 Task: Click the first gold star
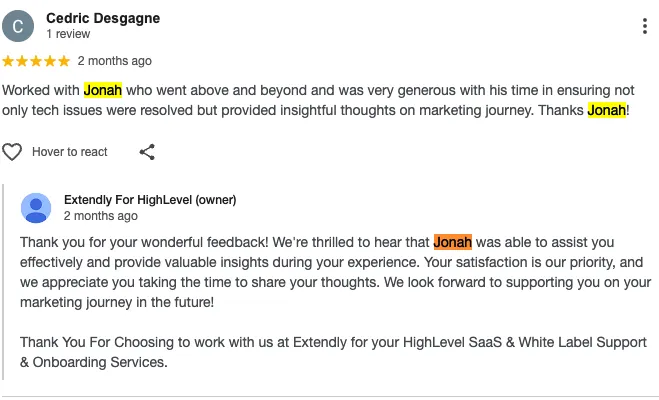[x=8, y=61]
